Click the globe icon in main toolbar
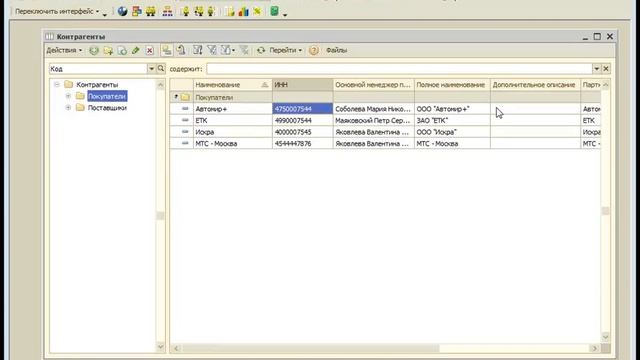The width and height of the screenshot is (640, 360). tap(122, 11)
